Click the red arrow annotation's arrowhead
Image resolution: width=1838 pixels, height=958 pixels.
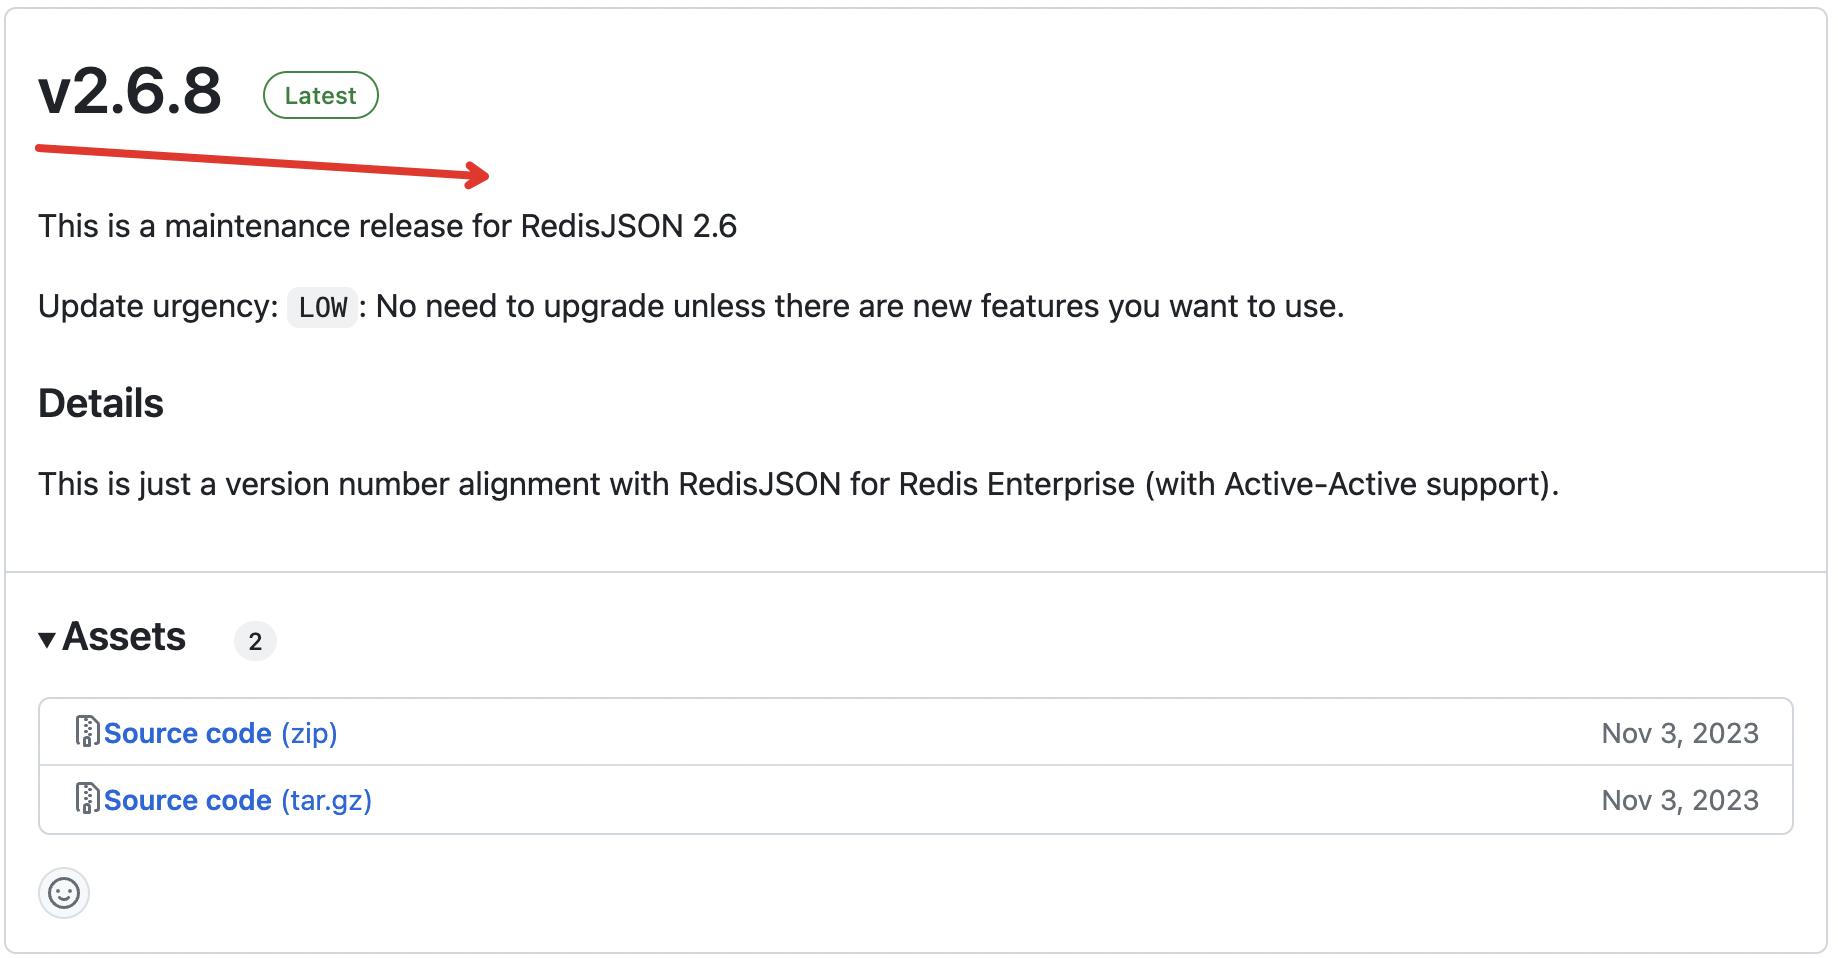tap(478, 176)
